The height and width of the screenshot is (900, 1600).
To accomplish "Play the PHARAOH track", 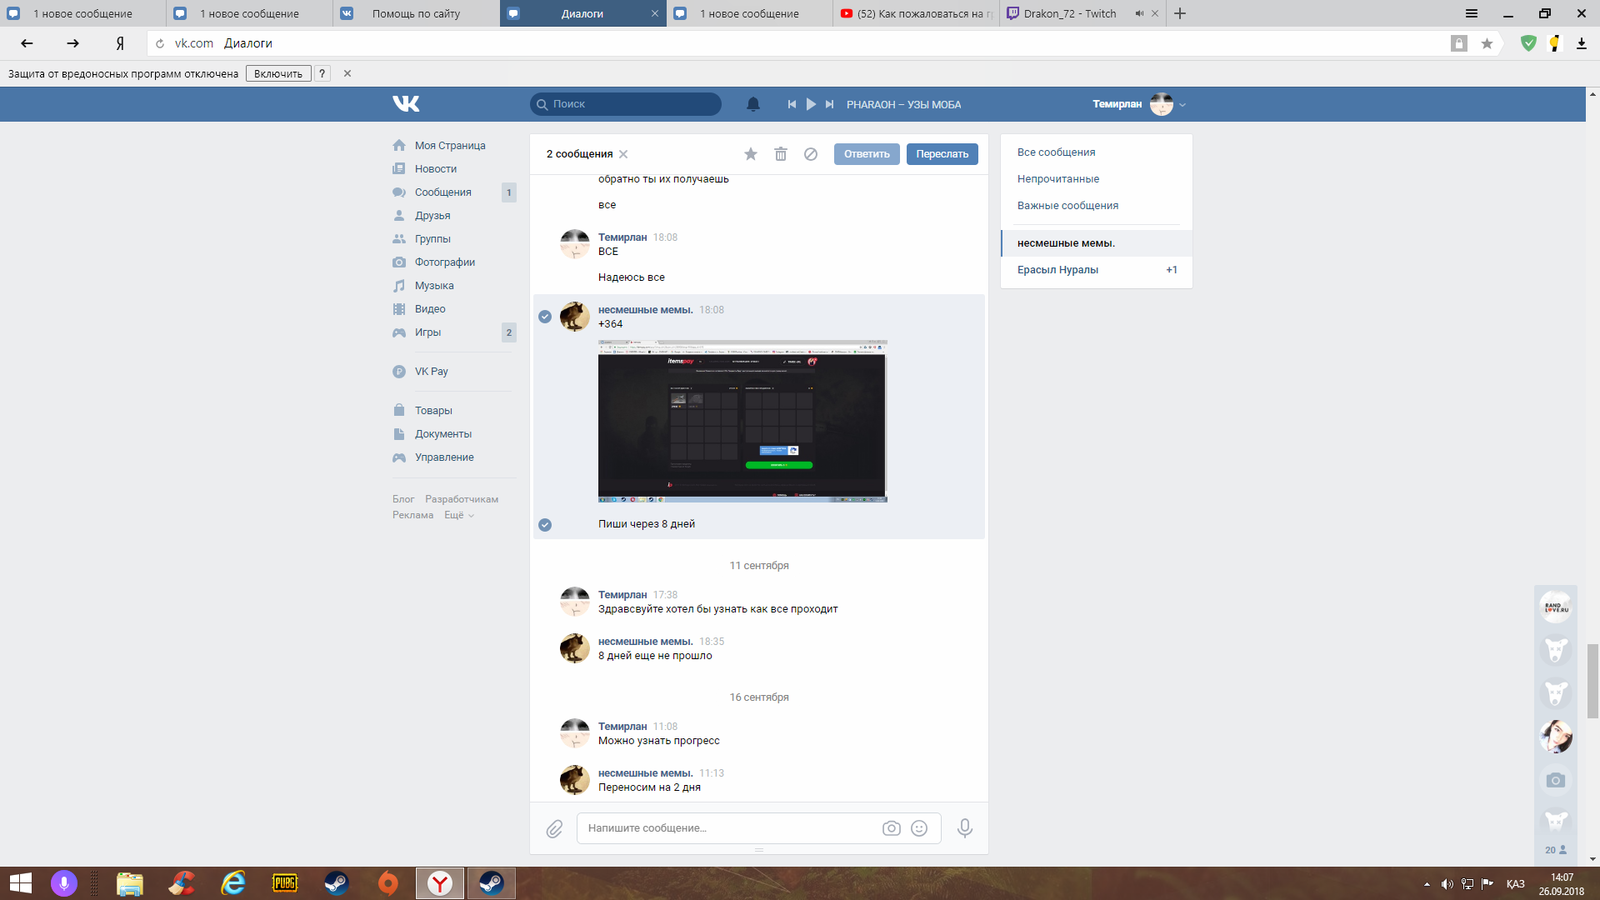I will click(811, 104).
